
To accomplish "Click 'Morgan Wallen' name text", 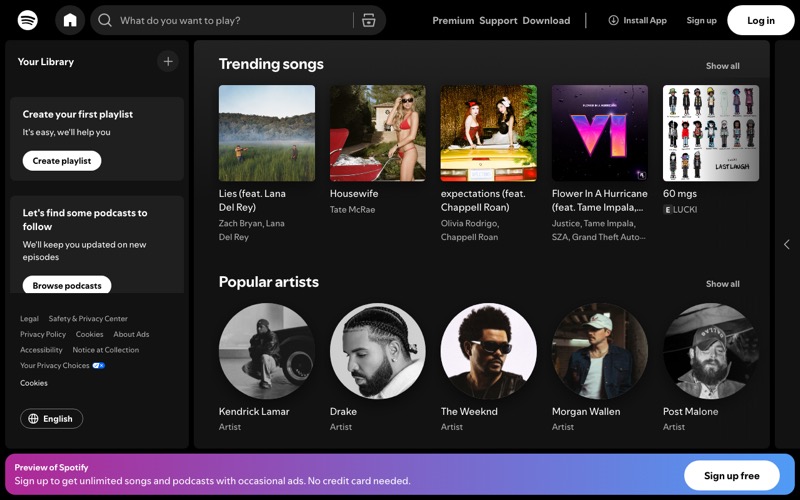I will tap(586, 412).
